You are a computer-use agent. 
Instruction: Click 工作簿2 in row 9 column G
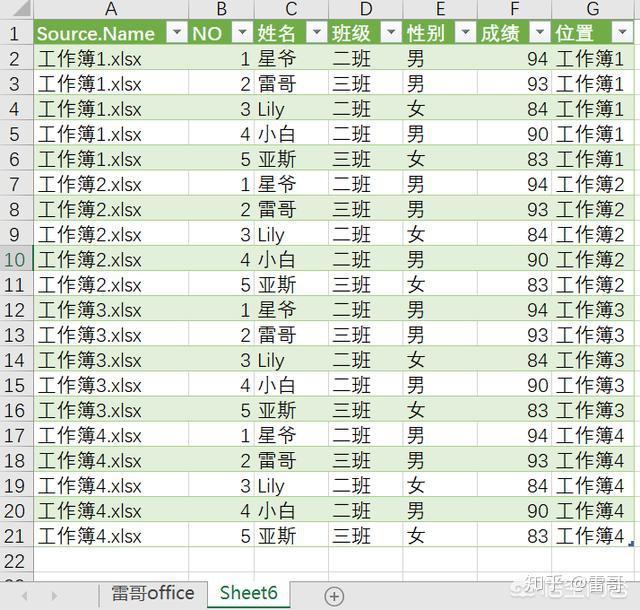(x=590, y=235)
